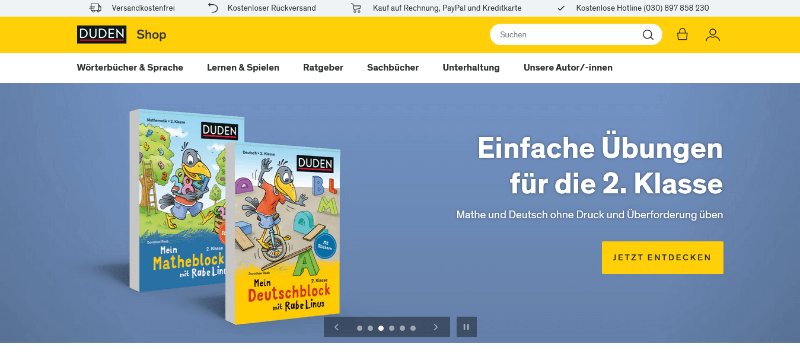Open the Unterhaltung menu
800x364 pixels.
471,67
